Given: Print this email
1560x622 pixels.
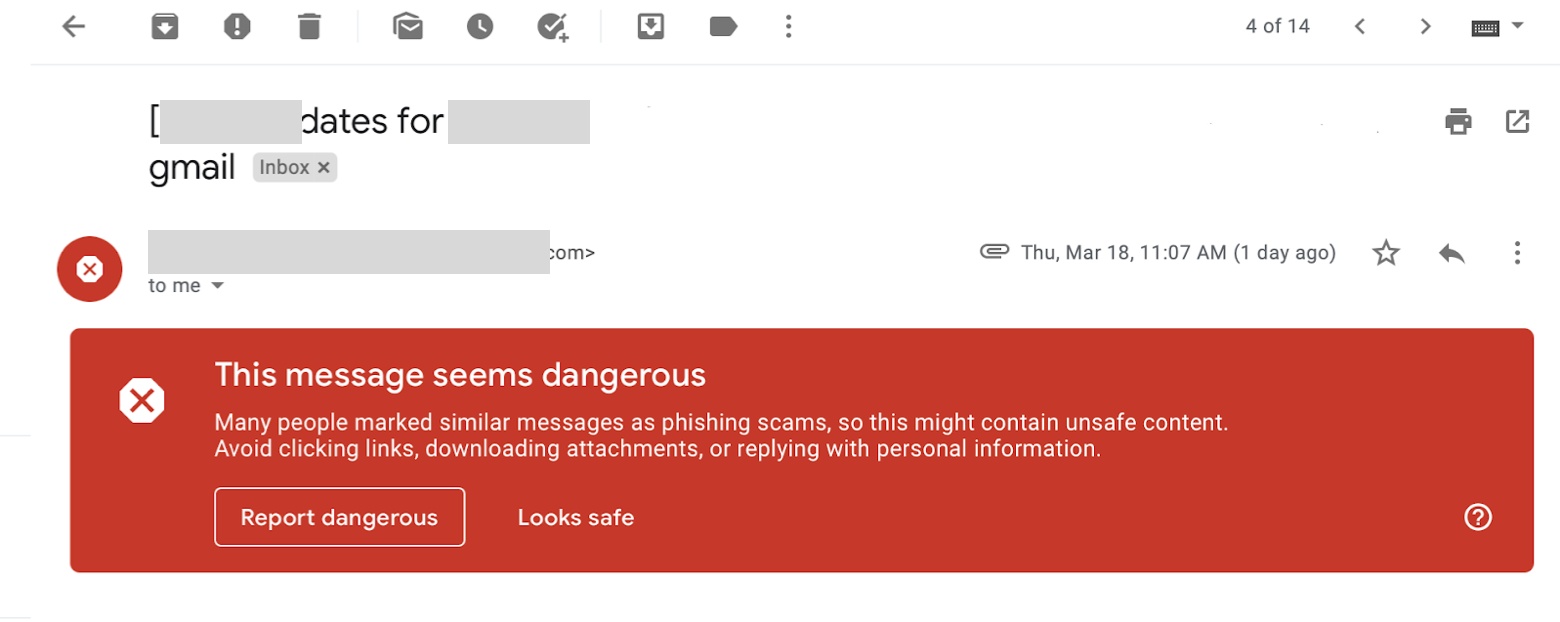Looking at the screenshot, I should pos(1458,121).
